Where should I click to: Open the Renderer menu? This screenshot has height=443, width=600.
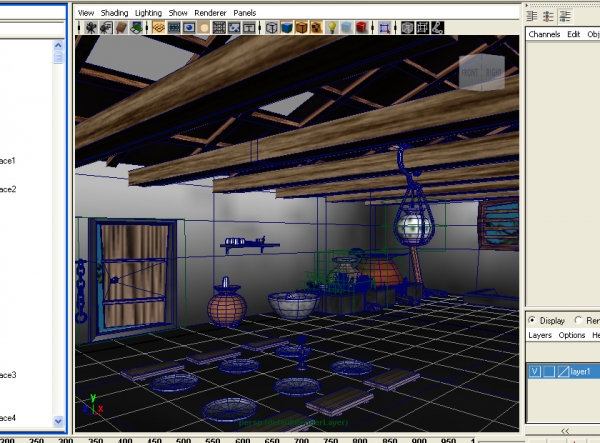click(210, 13)
